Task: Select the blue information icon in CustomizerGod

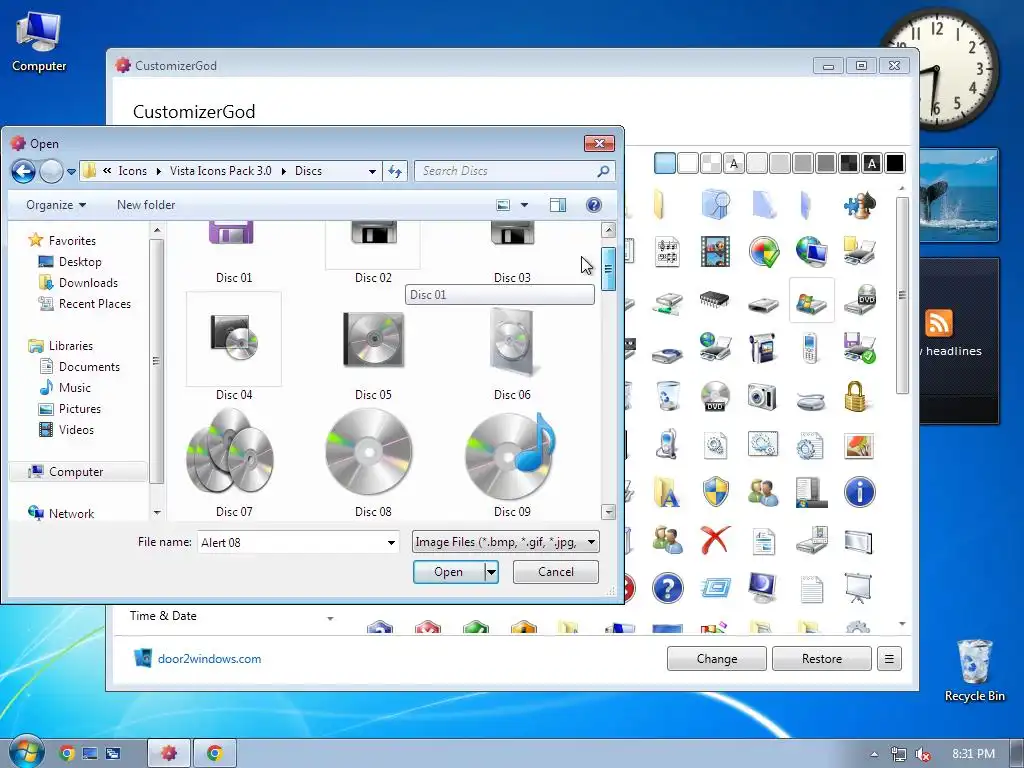Action: [x=859, y=492]
